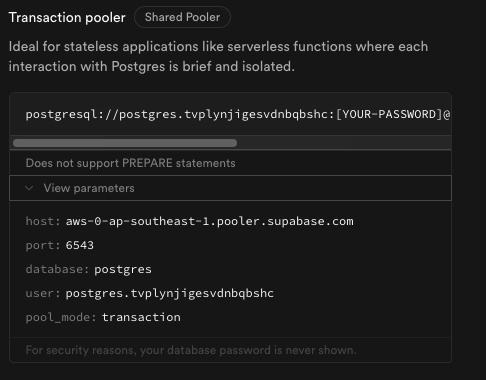Click the host parameter label
Image resolution: width=486 pixels, height=380 pixels.
pos(43,221)
